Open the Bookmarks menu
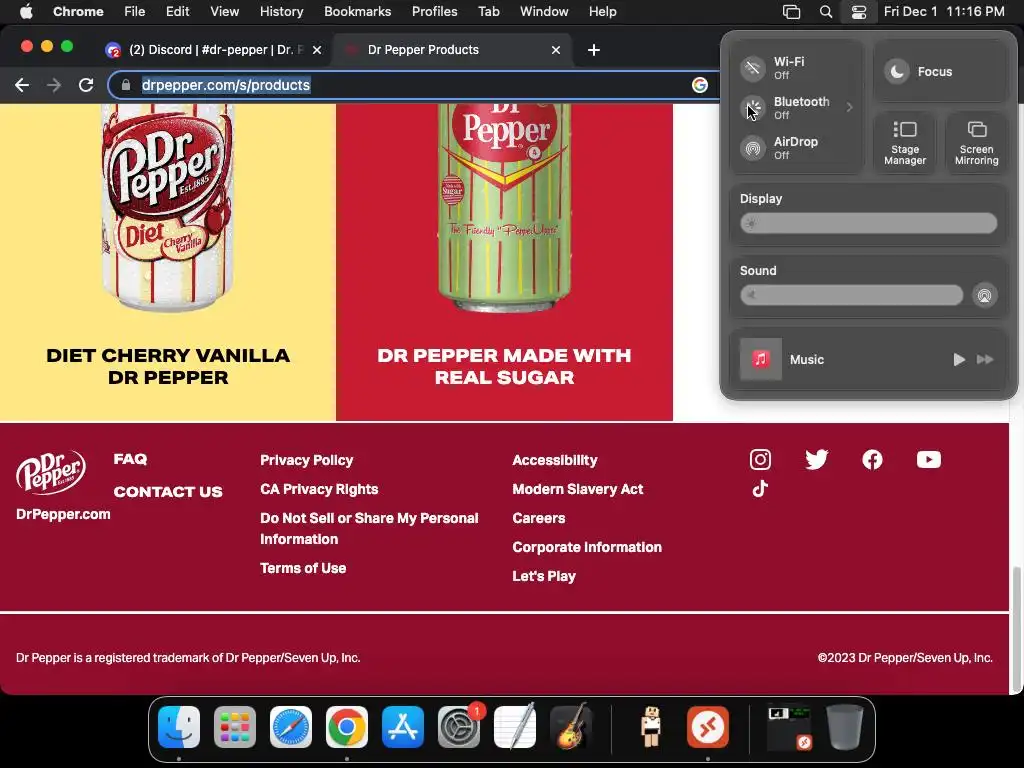 click(x=357, y=12)
